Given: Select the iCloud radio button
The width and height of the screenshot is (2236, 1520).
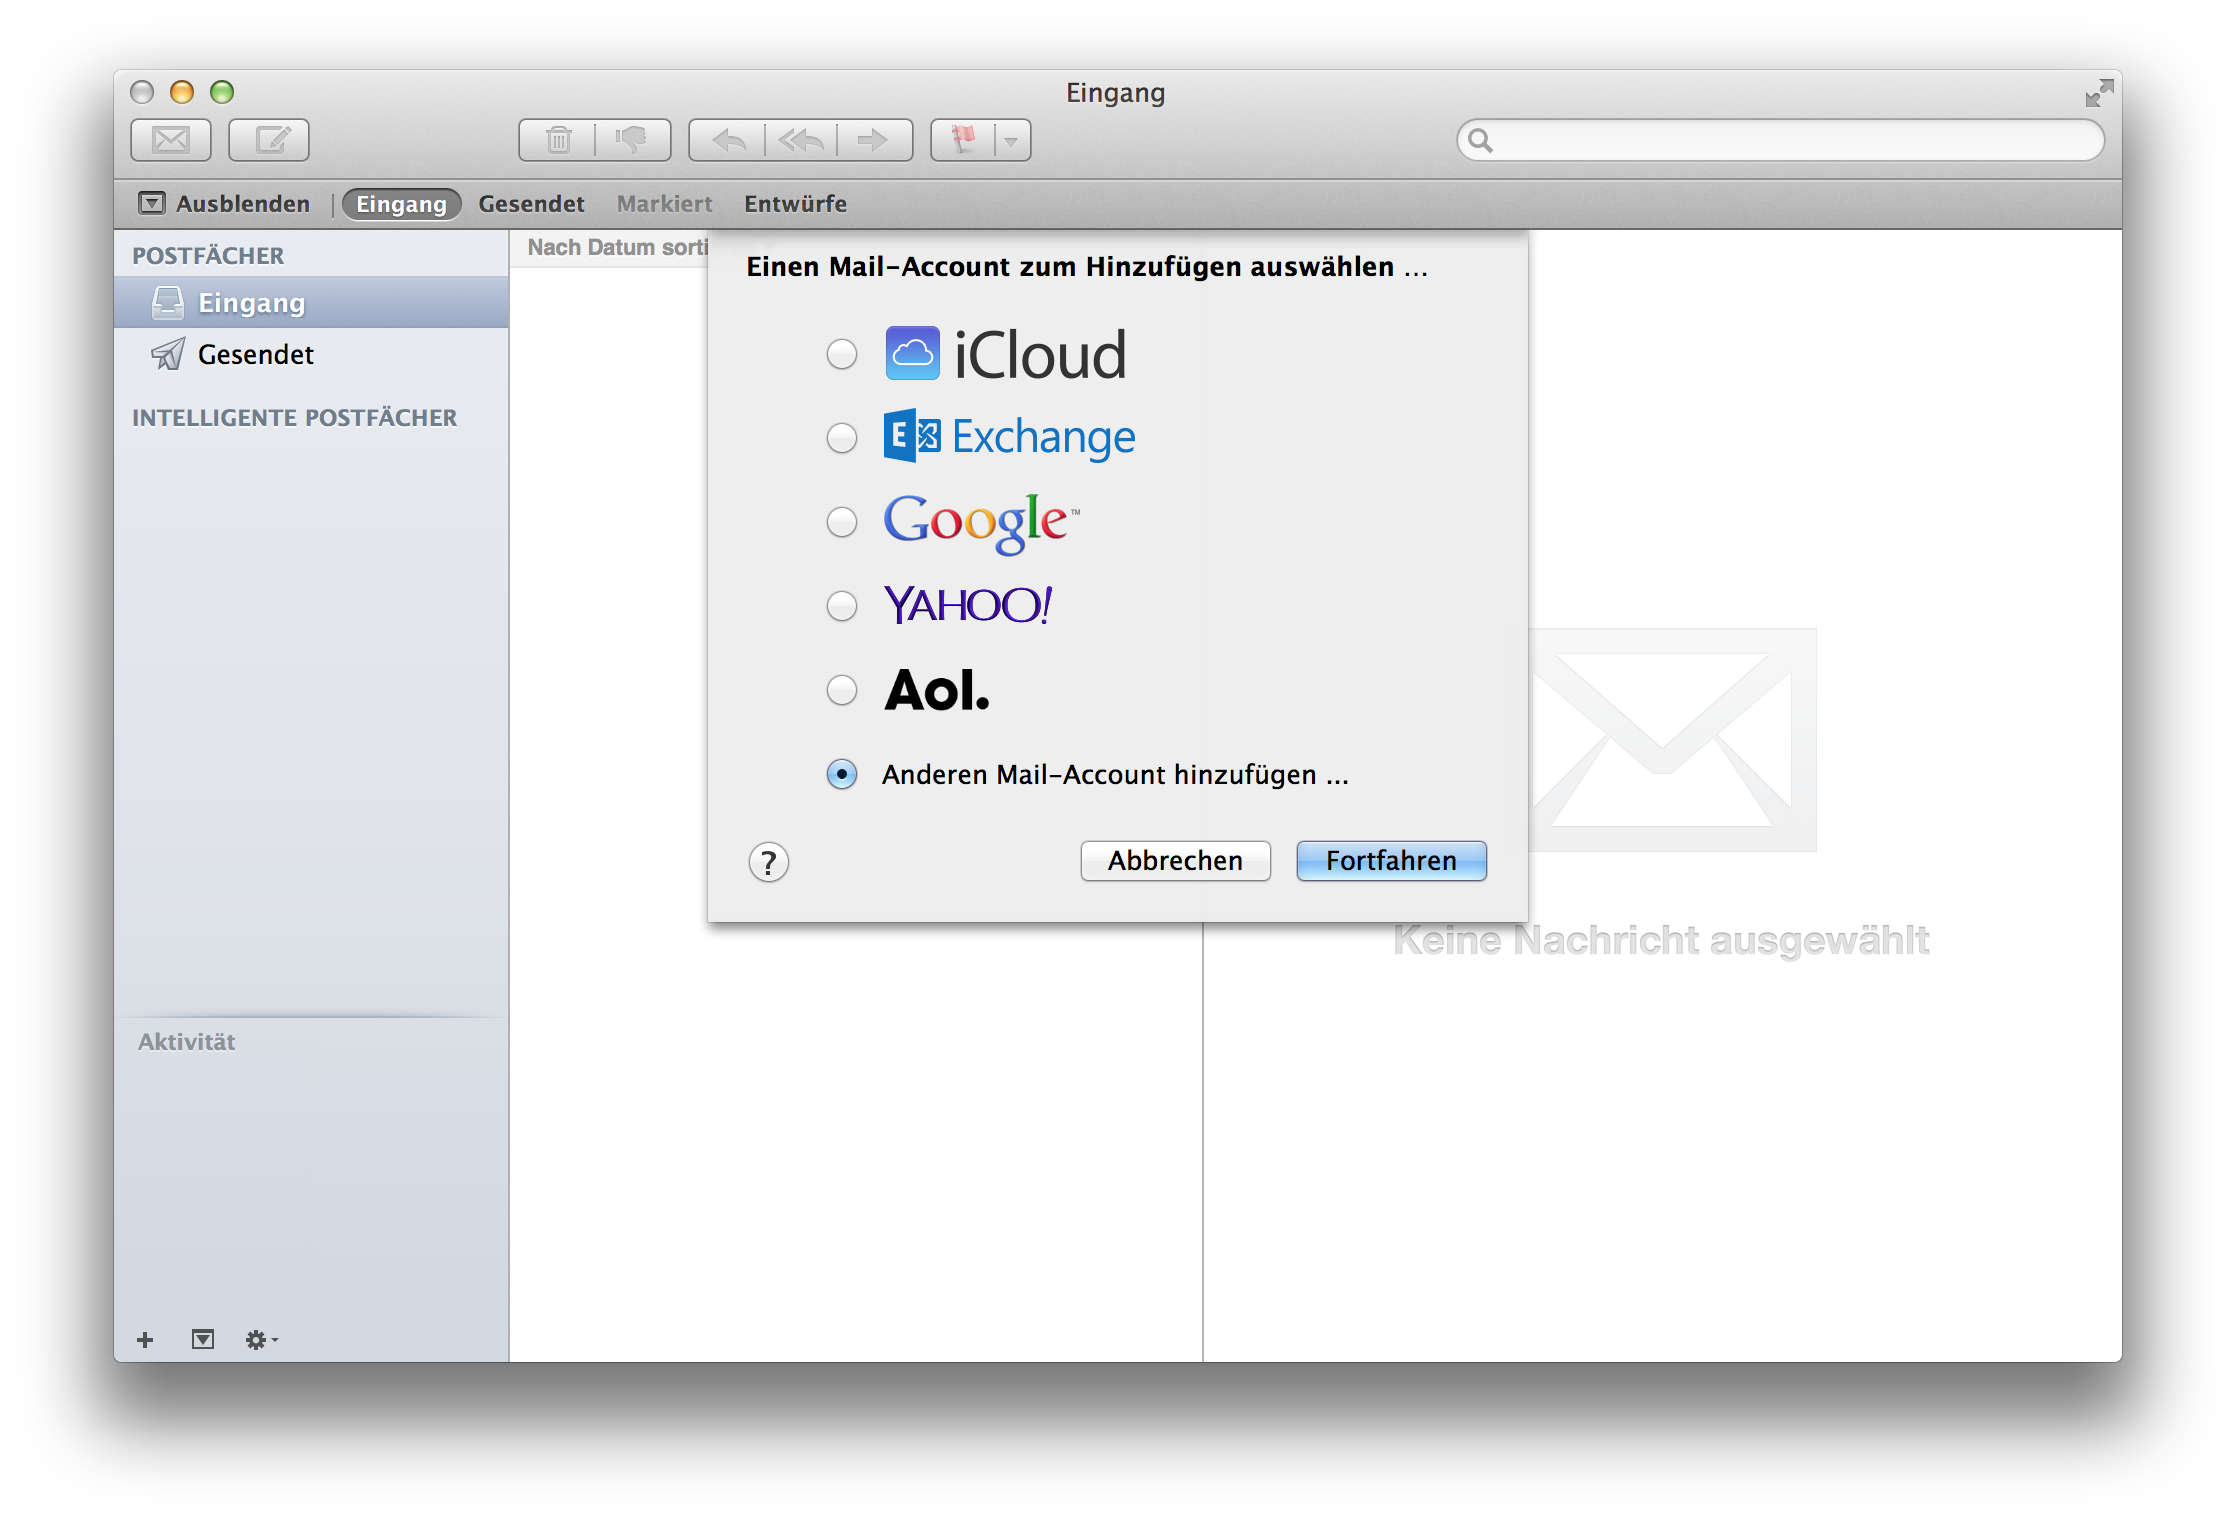Looking at the screenshot, I should pyautogui.click(x=842, y=354).
